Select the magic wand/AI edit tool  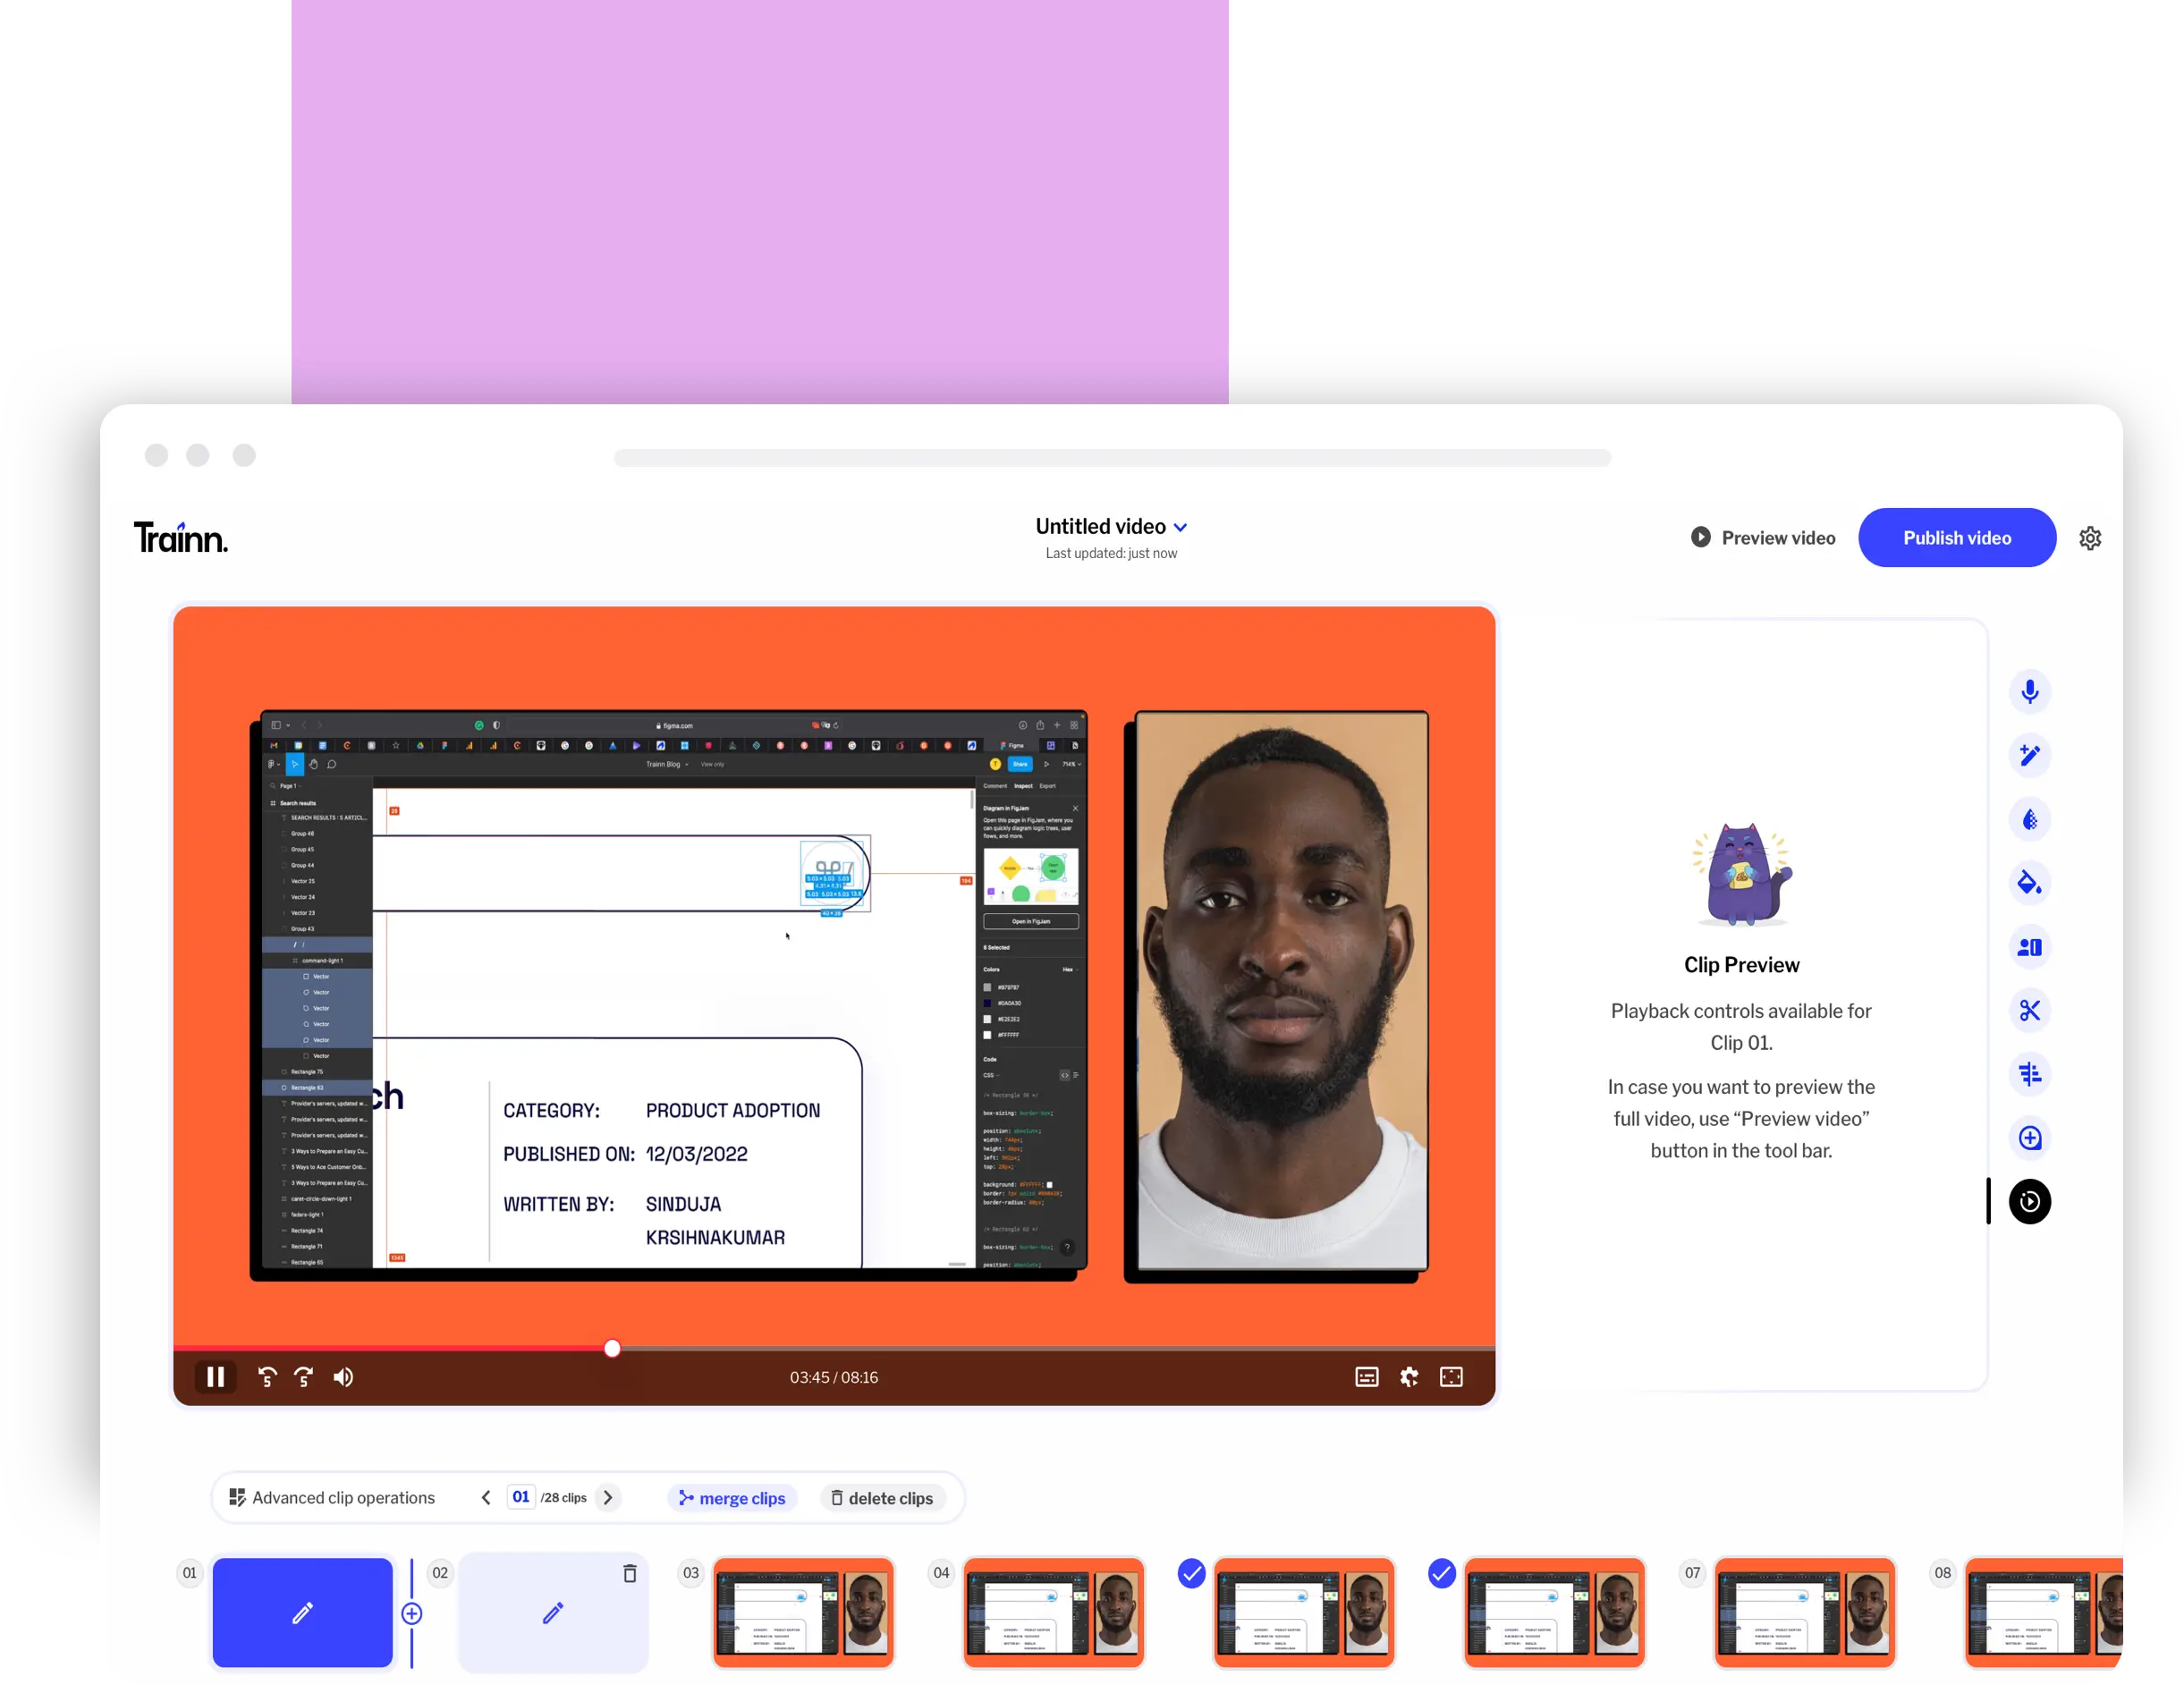click(2030, 754)
